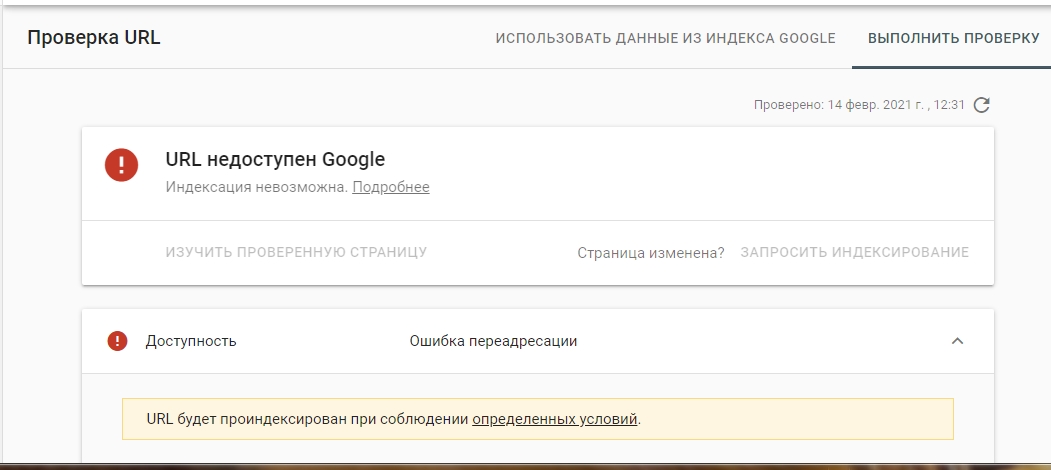Click the red error icon beside 'URL недоступен Google'
1051x470 pixels.
point(121,164)
